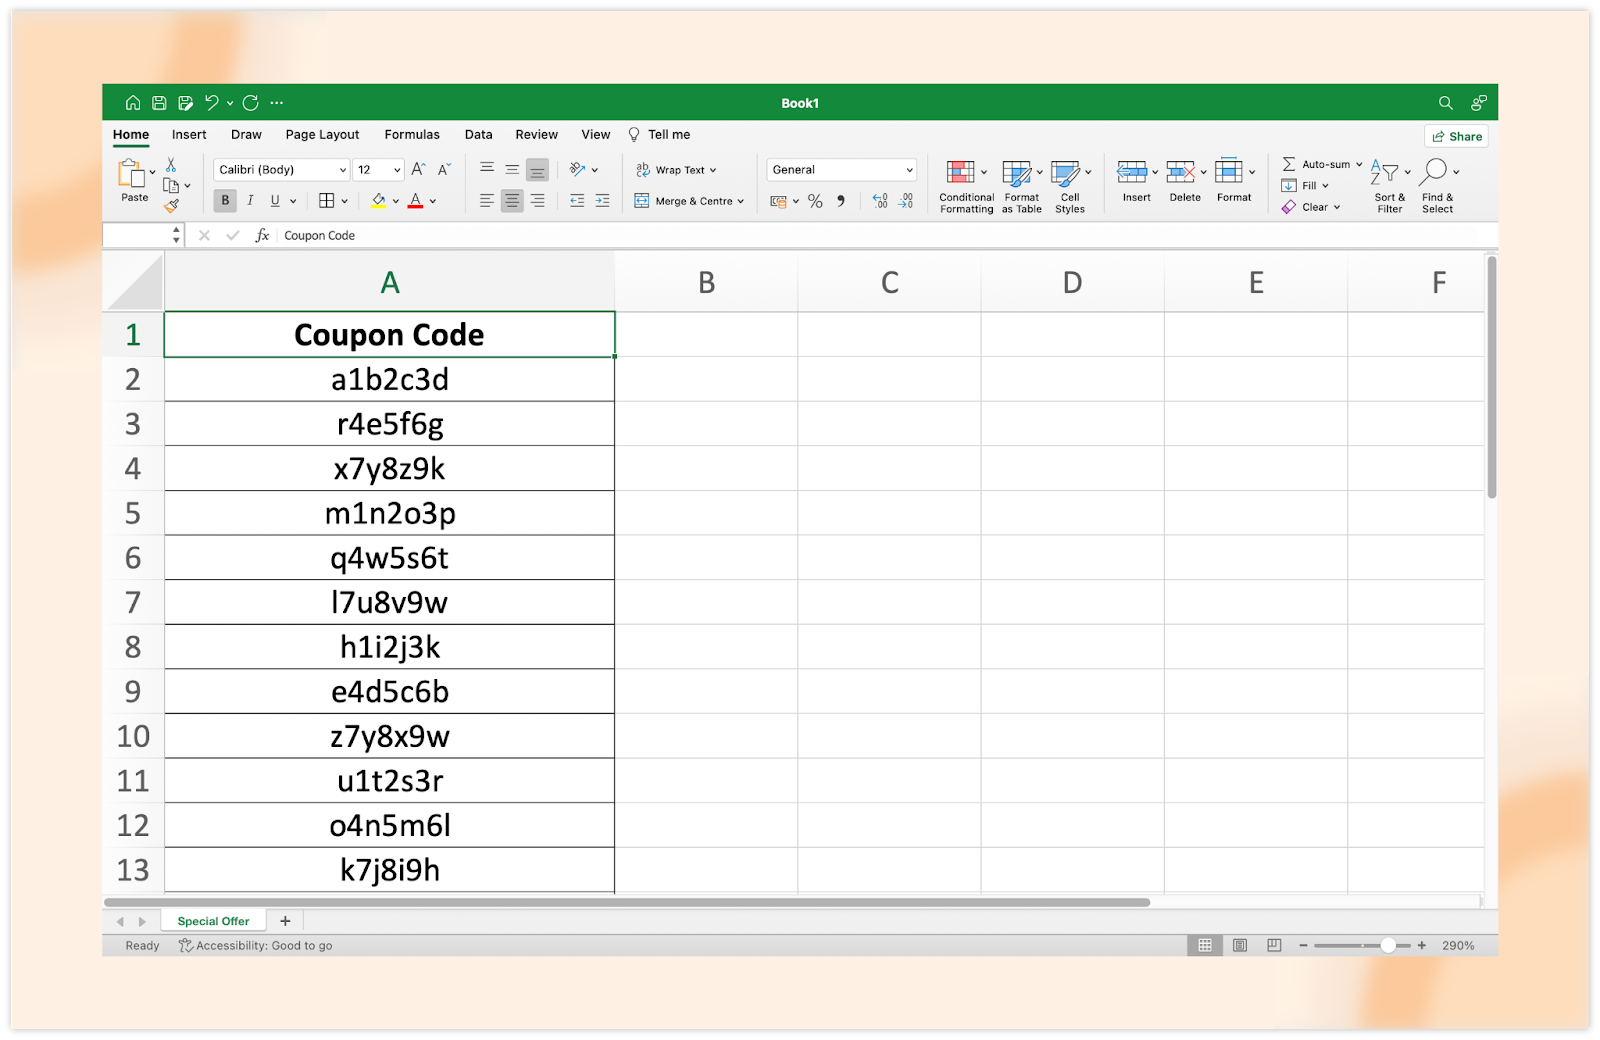Toggle Bold formatting

pyautogui.click(x=225, y=201)
